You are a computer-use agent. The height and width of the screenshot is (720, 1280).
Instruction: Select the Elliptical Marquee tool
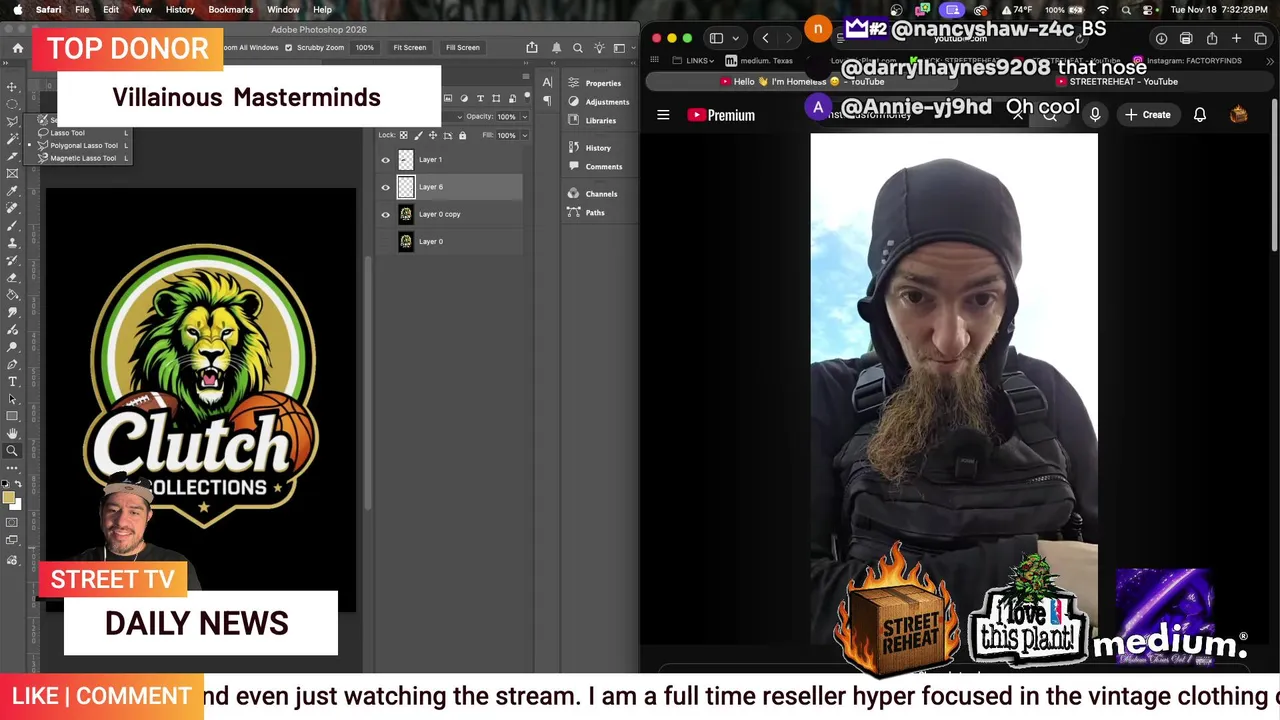tap(12, 104)
